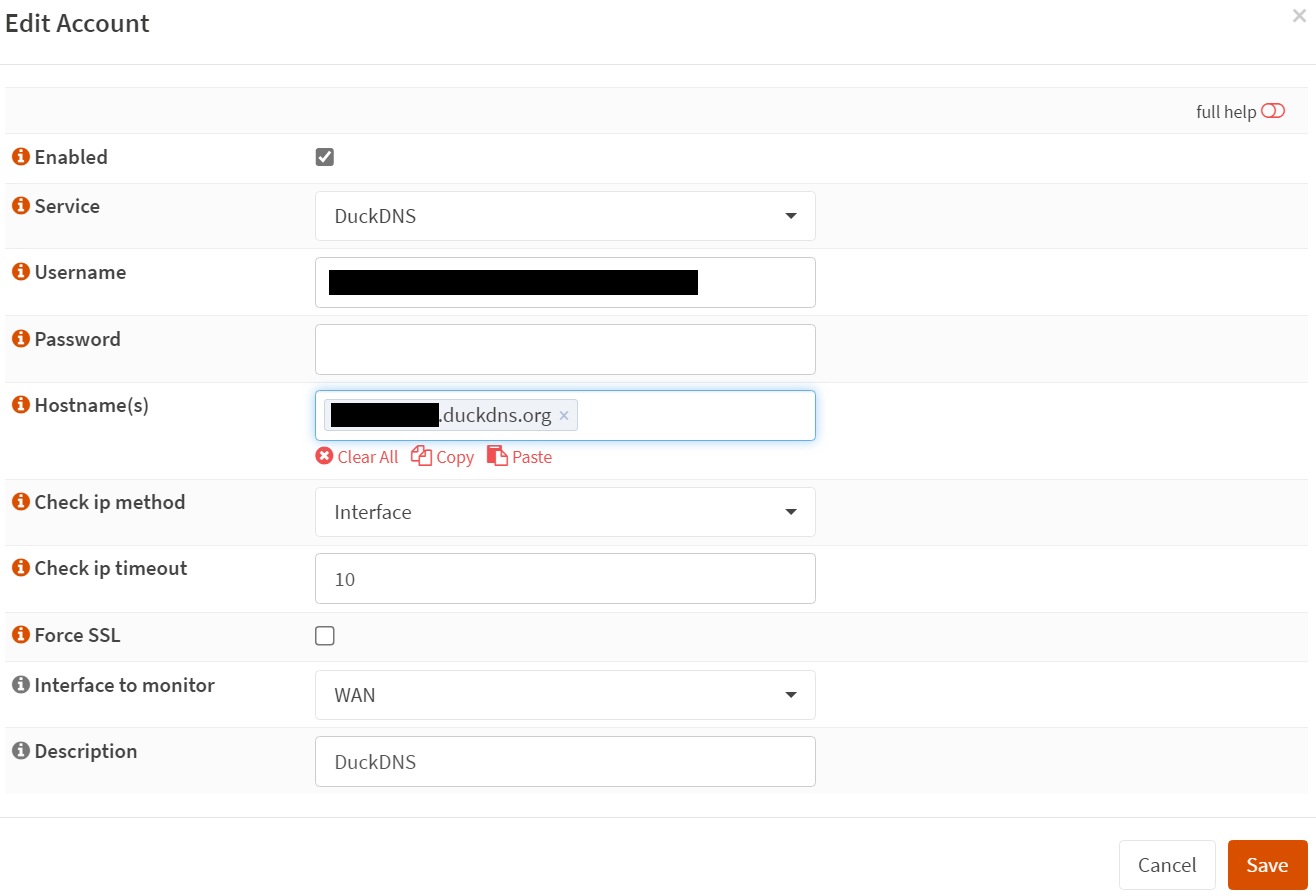This screenshot has height=896, width=1316.
Task: Click the info icon beside Check ip method
Action: pyautogui.click(x=20, y=502)
